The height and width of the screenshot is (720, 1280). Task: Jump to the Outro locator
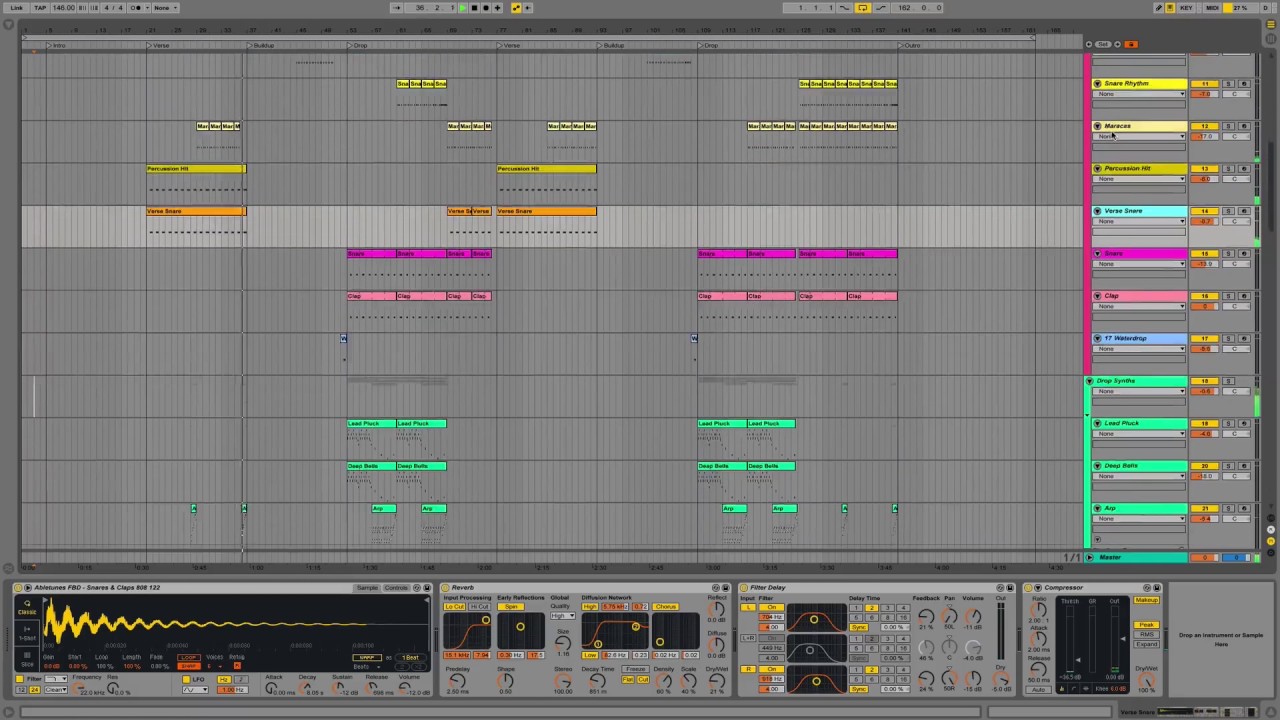910,45
